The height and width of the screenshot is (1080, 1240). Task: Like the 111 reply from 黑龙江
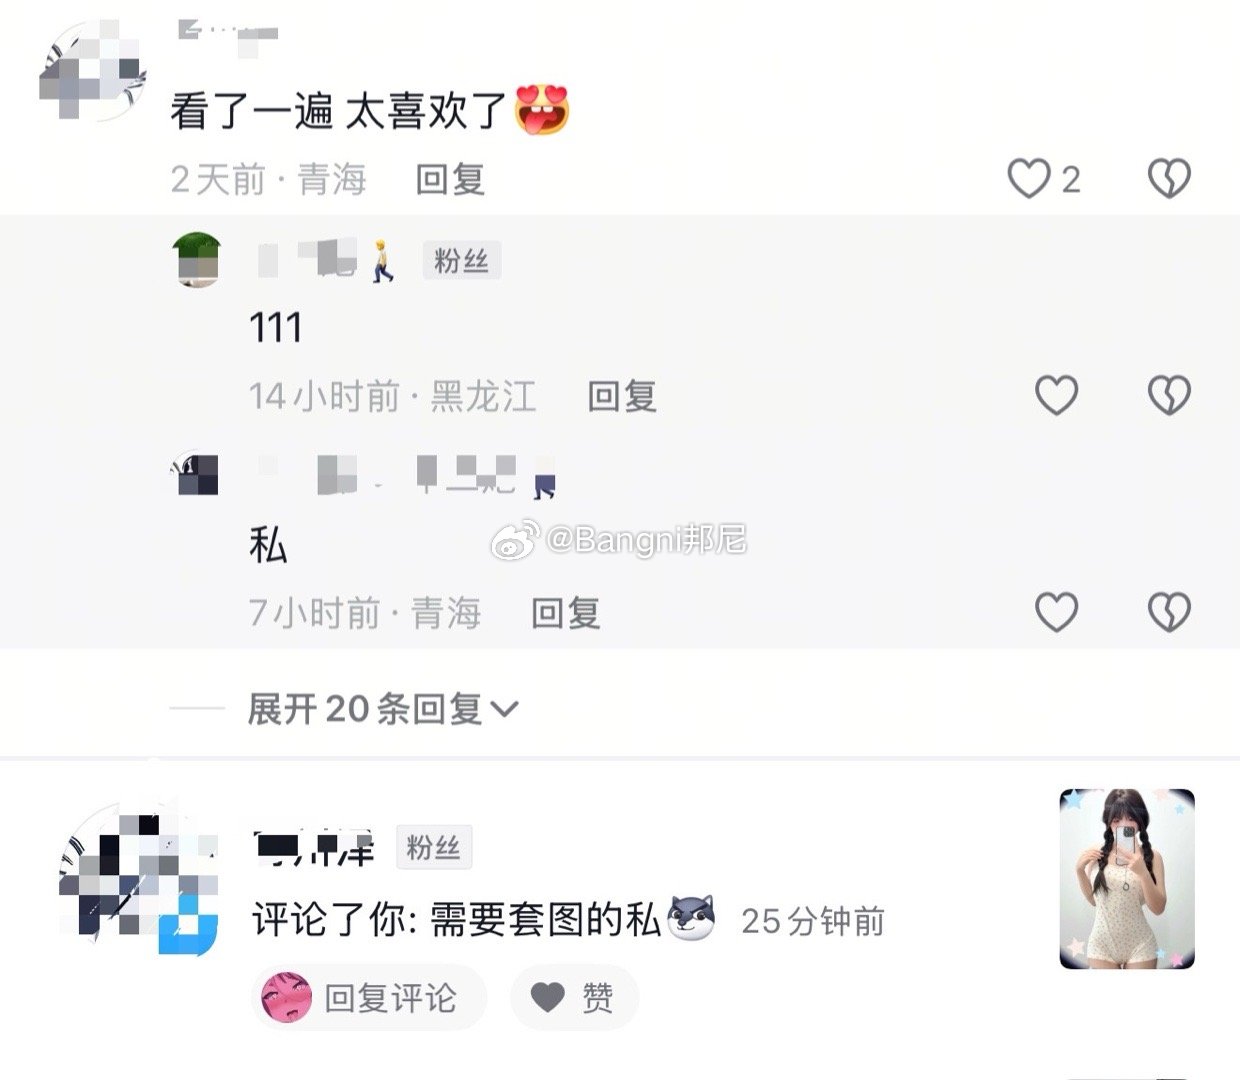coord(1056,395)
